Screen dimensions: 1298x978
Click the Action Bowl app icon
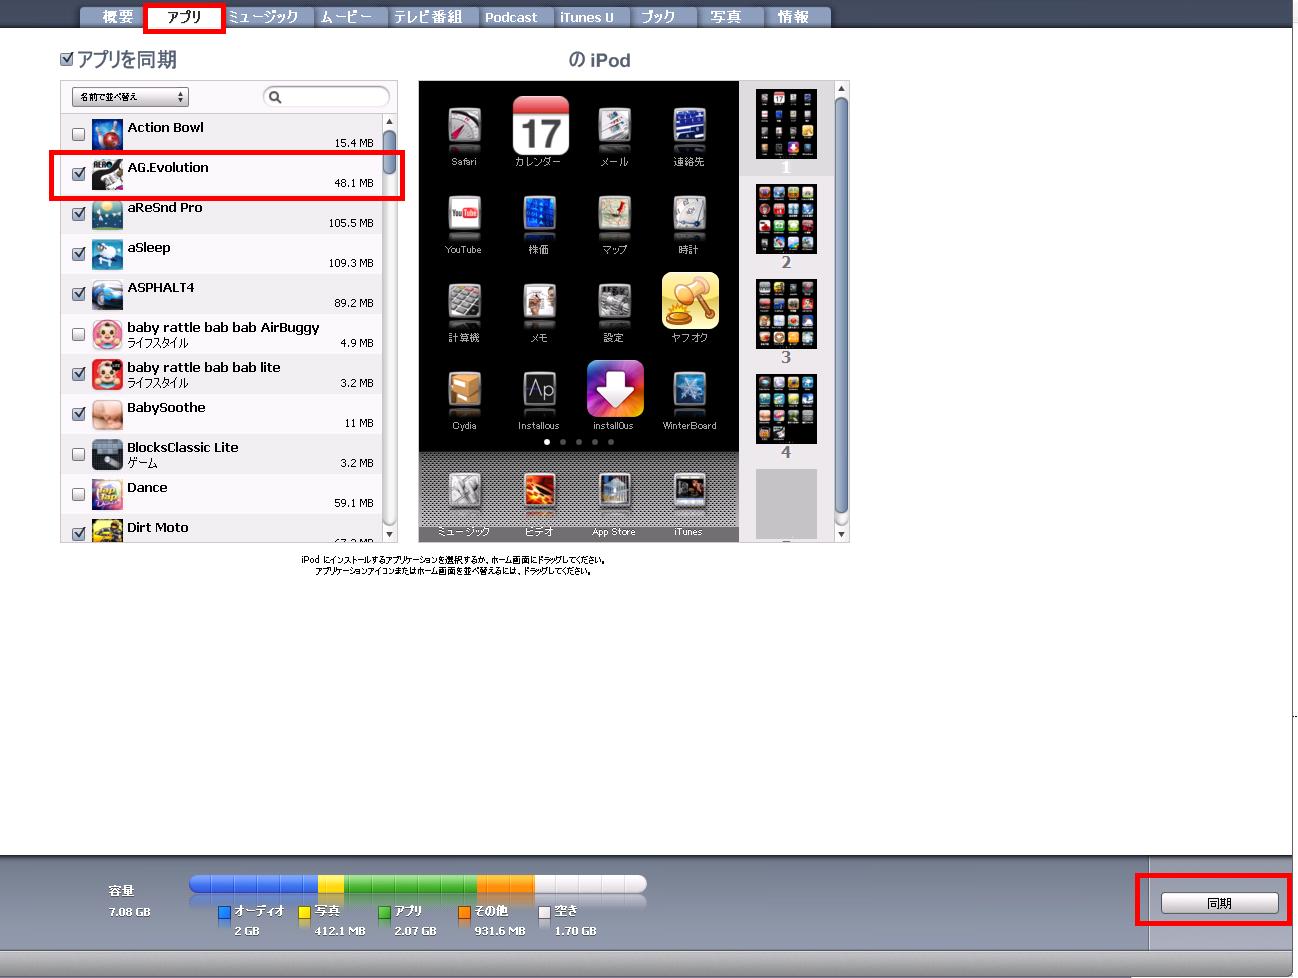coord(107,134)
